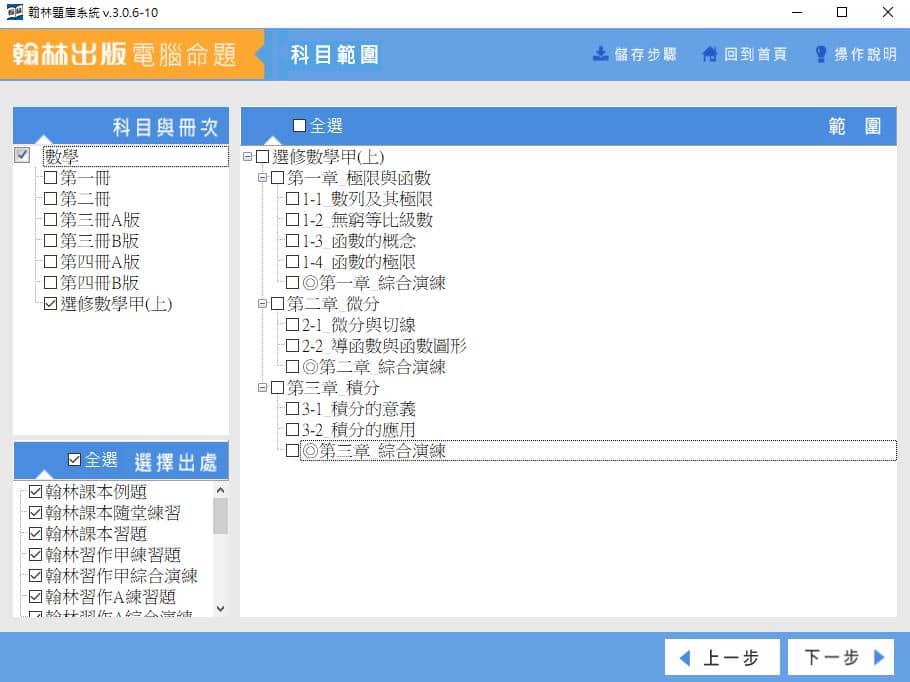Click the left arrow icon on 上一步
The width and height of the screenshot is (910, 682).
(x=685, y=658)
